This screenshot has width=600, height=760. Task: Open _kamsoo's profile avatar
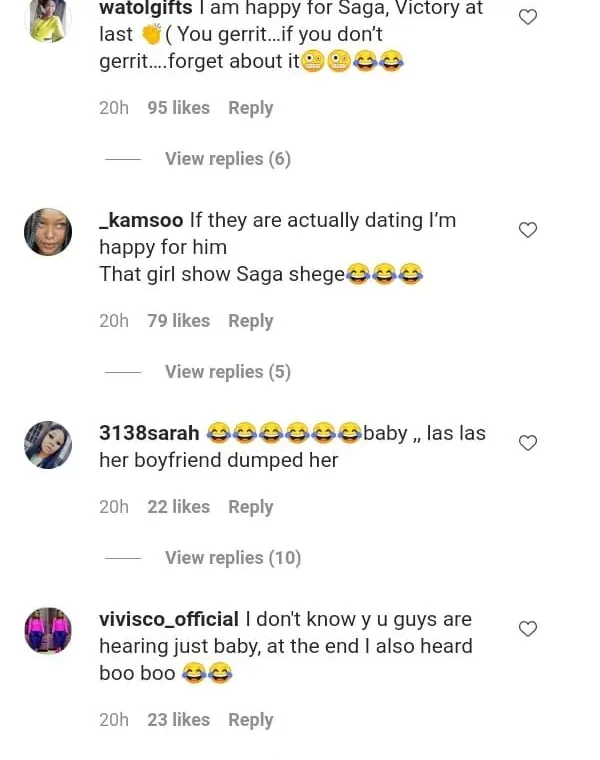(x=48, y=232)
